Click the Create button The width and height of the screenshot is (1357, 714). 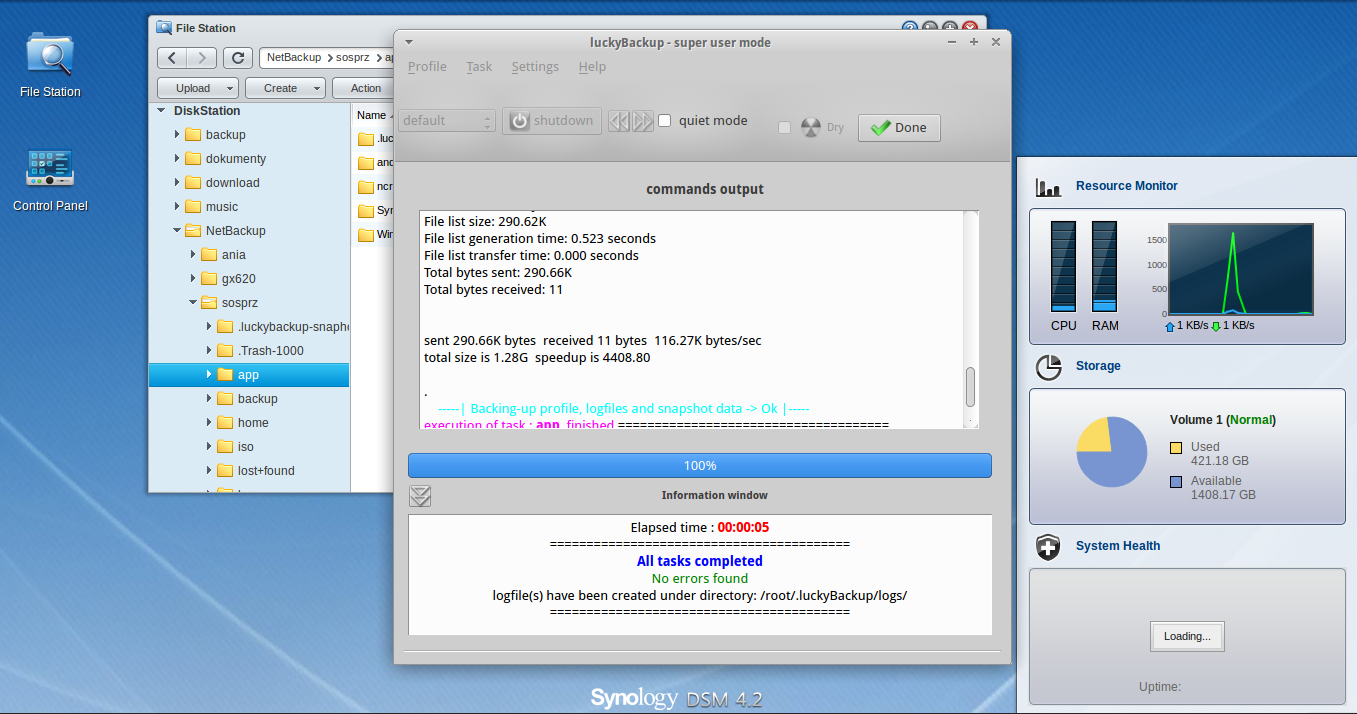(x=285, y=88)
